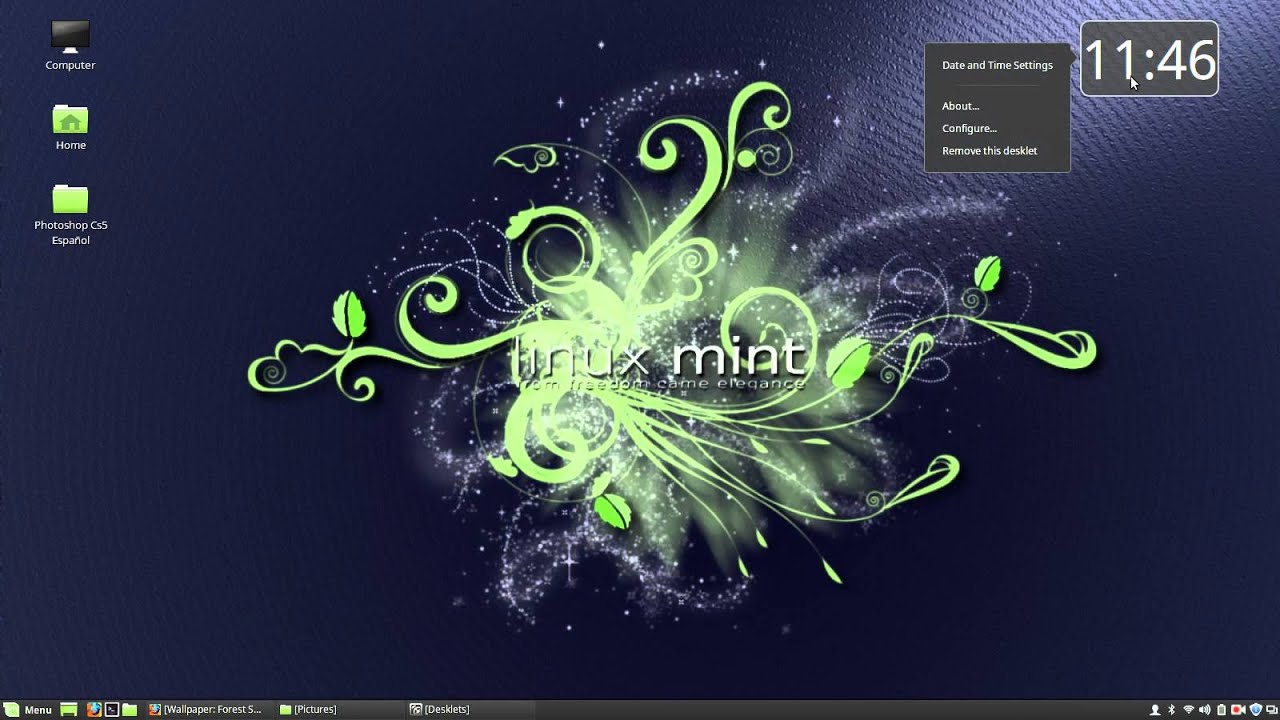This screenshot has height=720, width=1280.
Task: Open the window list tray icon
Action: [1271, 710]
